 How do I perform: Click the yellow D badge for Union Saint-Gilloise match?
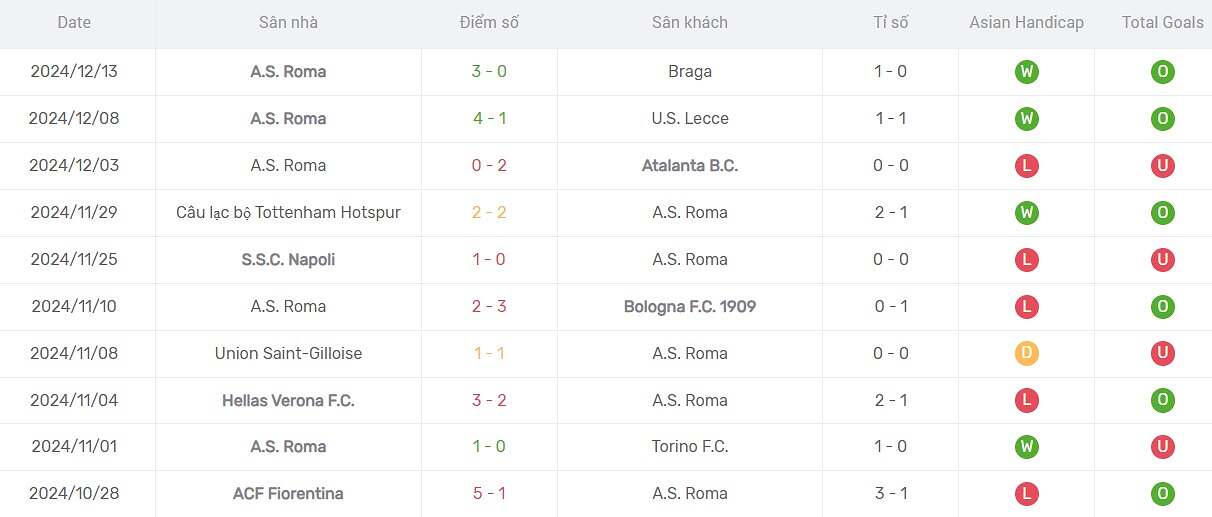coord(1026,354)
